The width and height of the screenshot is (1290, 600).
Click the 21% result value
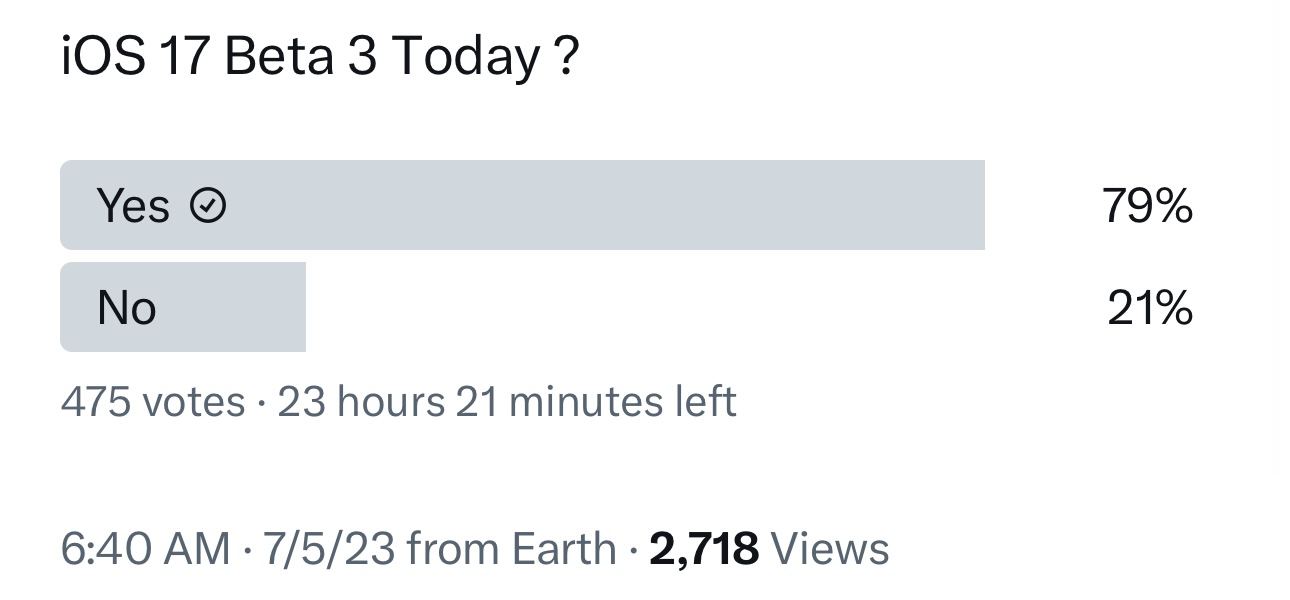(x=1150, y=308)
